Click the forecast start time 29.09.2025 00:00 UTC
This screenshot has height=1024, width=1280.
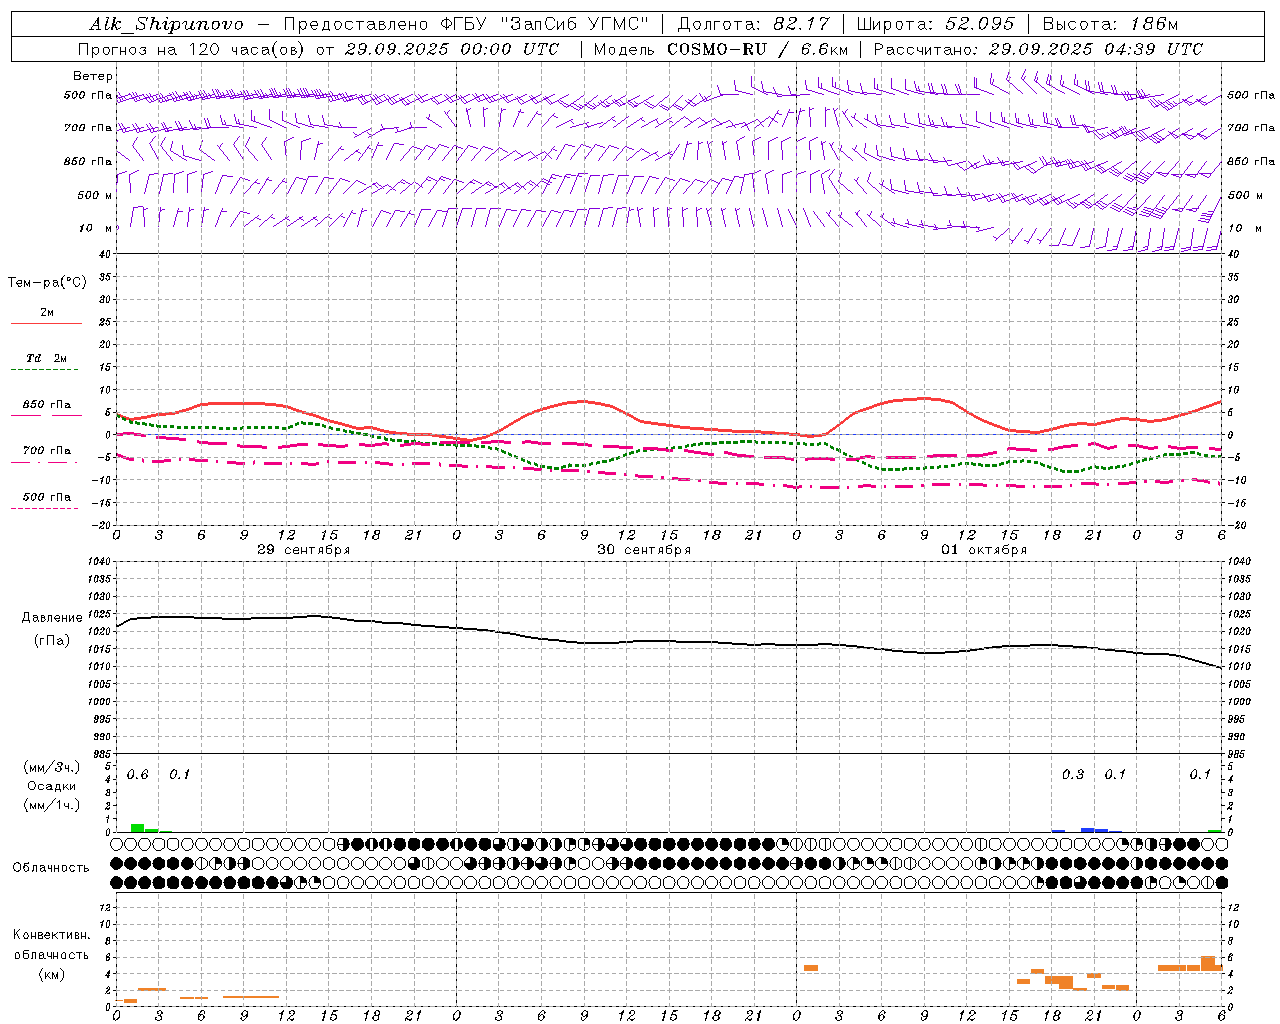pyautogui.click(x=452, y=49)
